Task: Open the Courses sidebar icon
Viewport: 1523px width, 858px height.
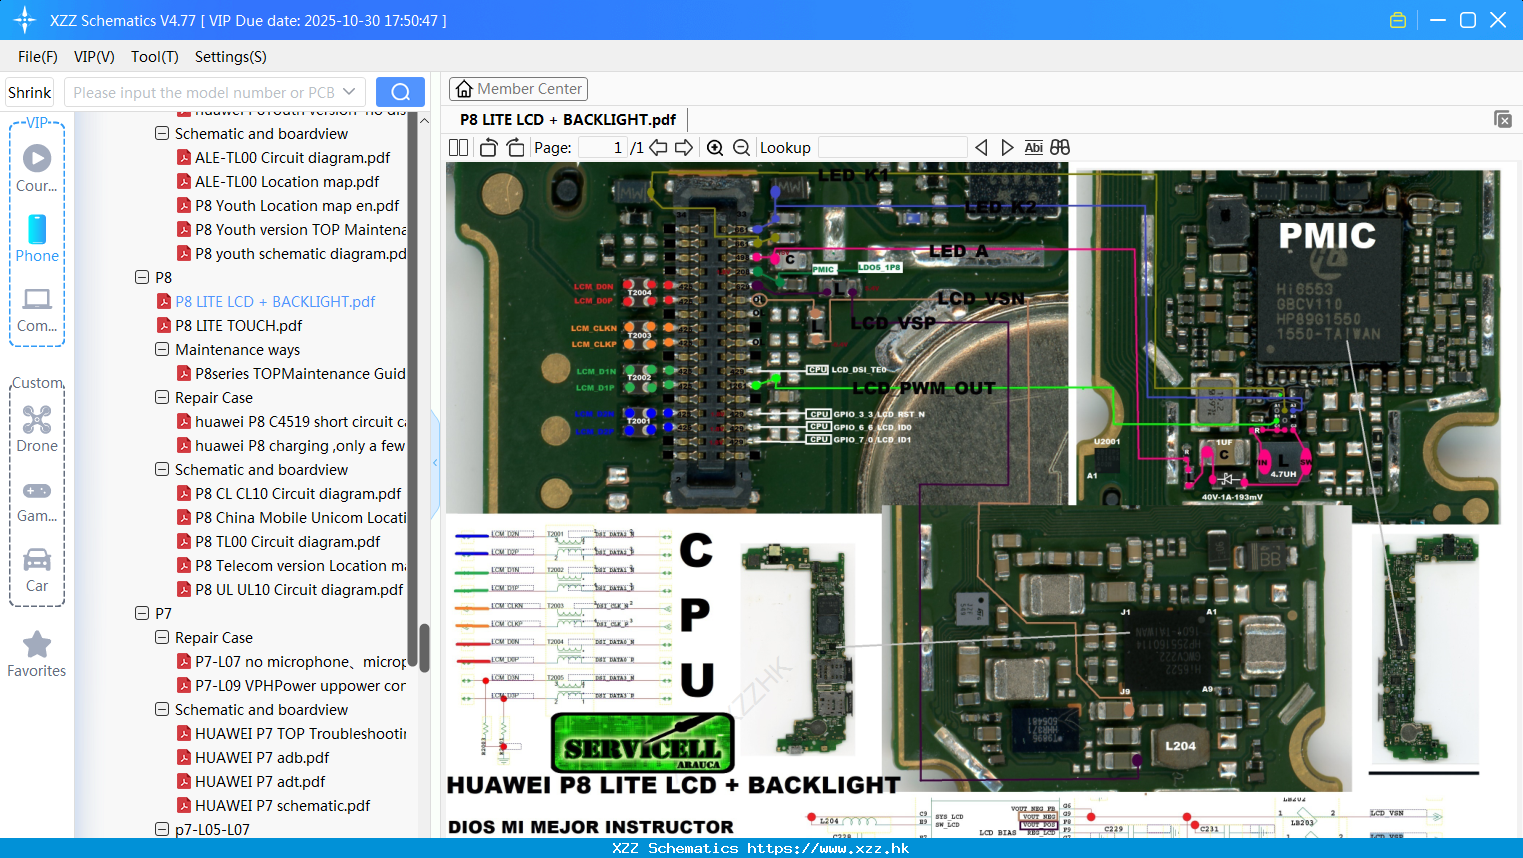Action: pyautogui.click(x=37, y=168)
